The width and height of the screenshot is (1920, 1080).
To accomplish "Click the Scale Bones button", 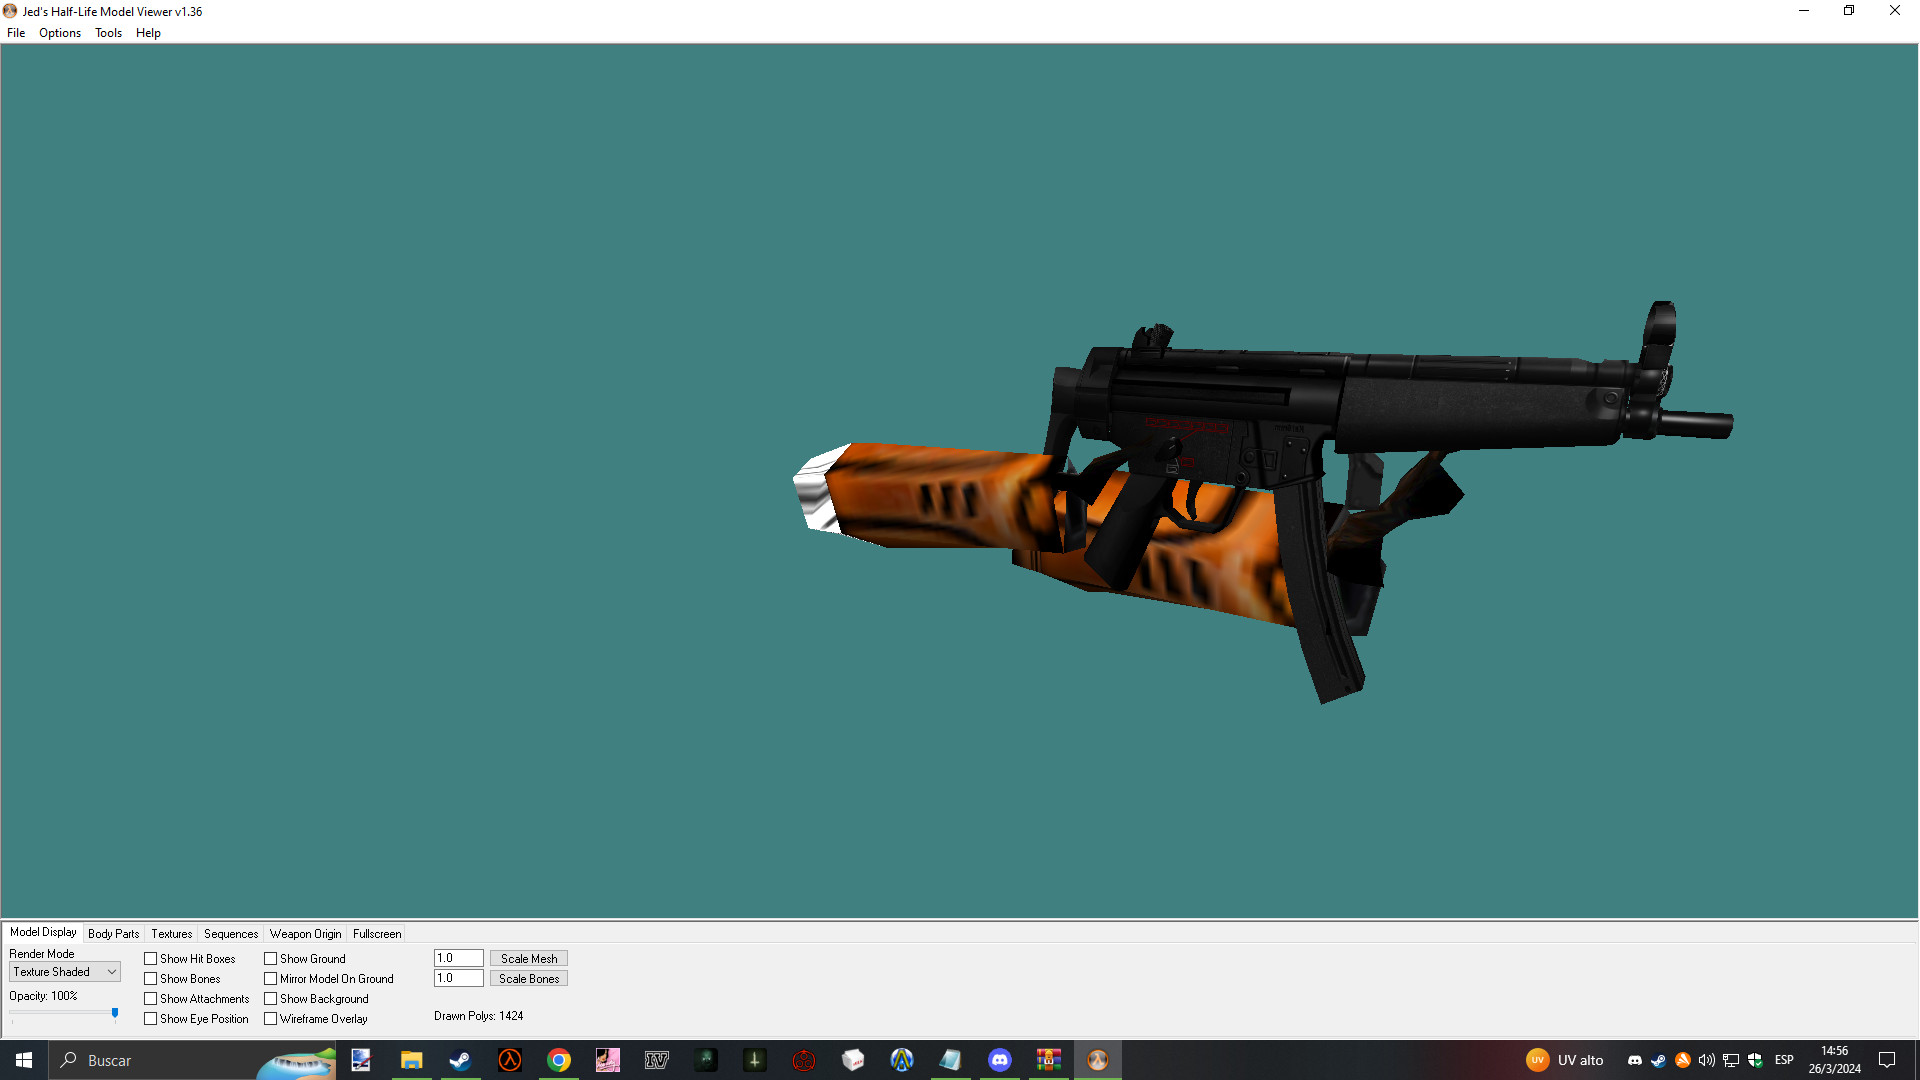I will (528, 978).
